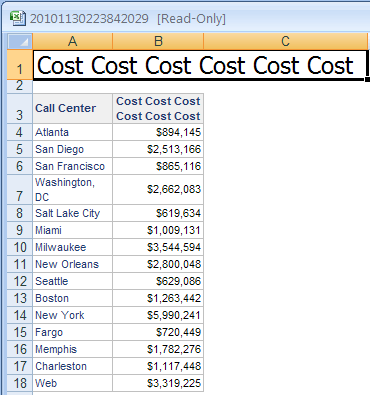Screen dimensions: 370x395
Task: Select row 12 header
Action: point(20,281)
